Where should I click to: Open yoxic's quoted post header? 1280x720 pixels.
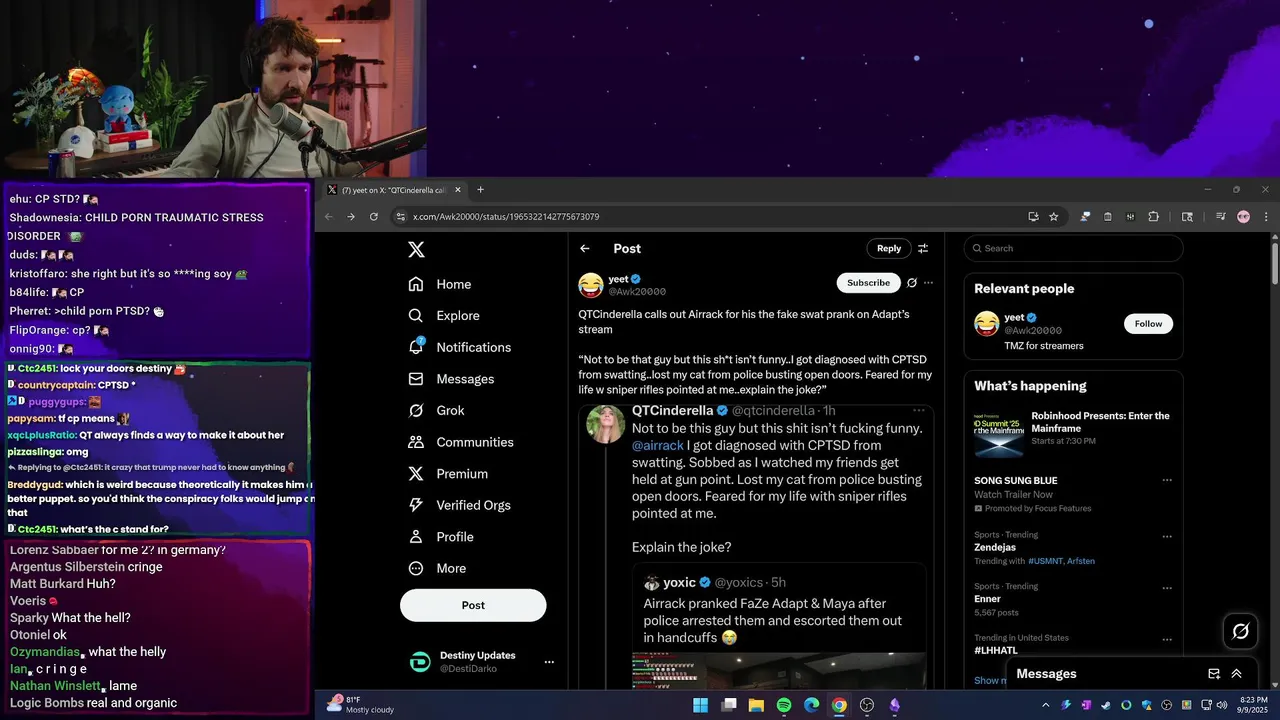pyautogui.click(x=715, y=582)
